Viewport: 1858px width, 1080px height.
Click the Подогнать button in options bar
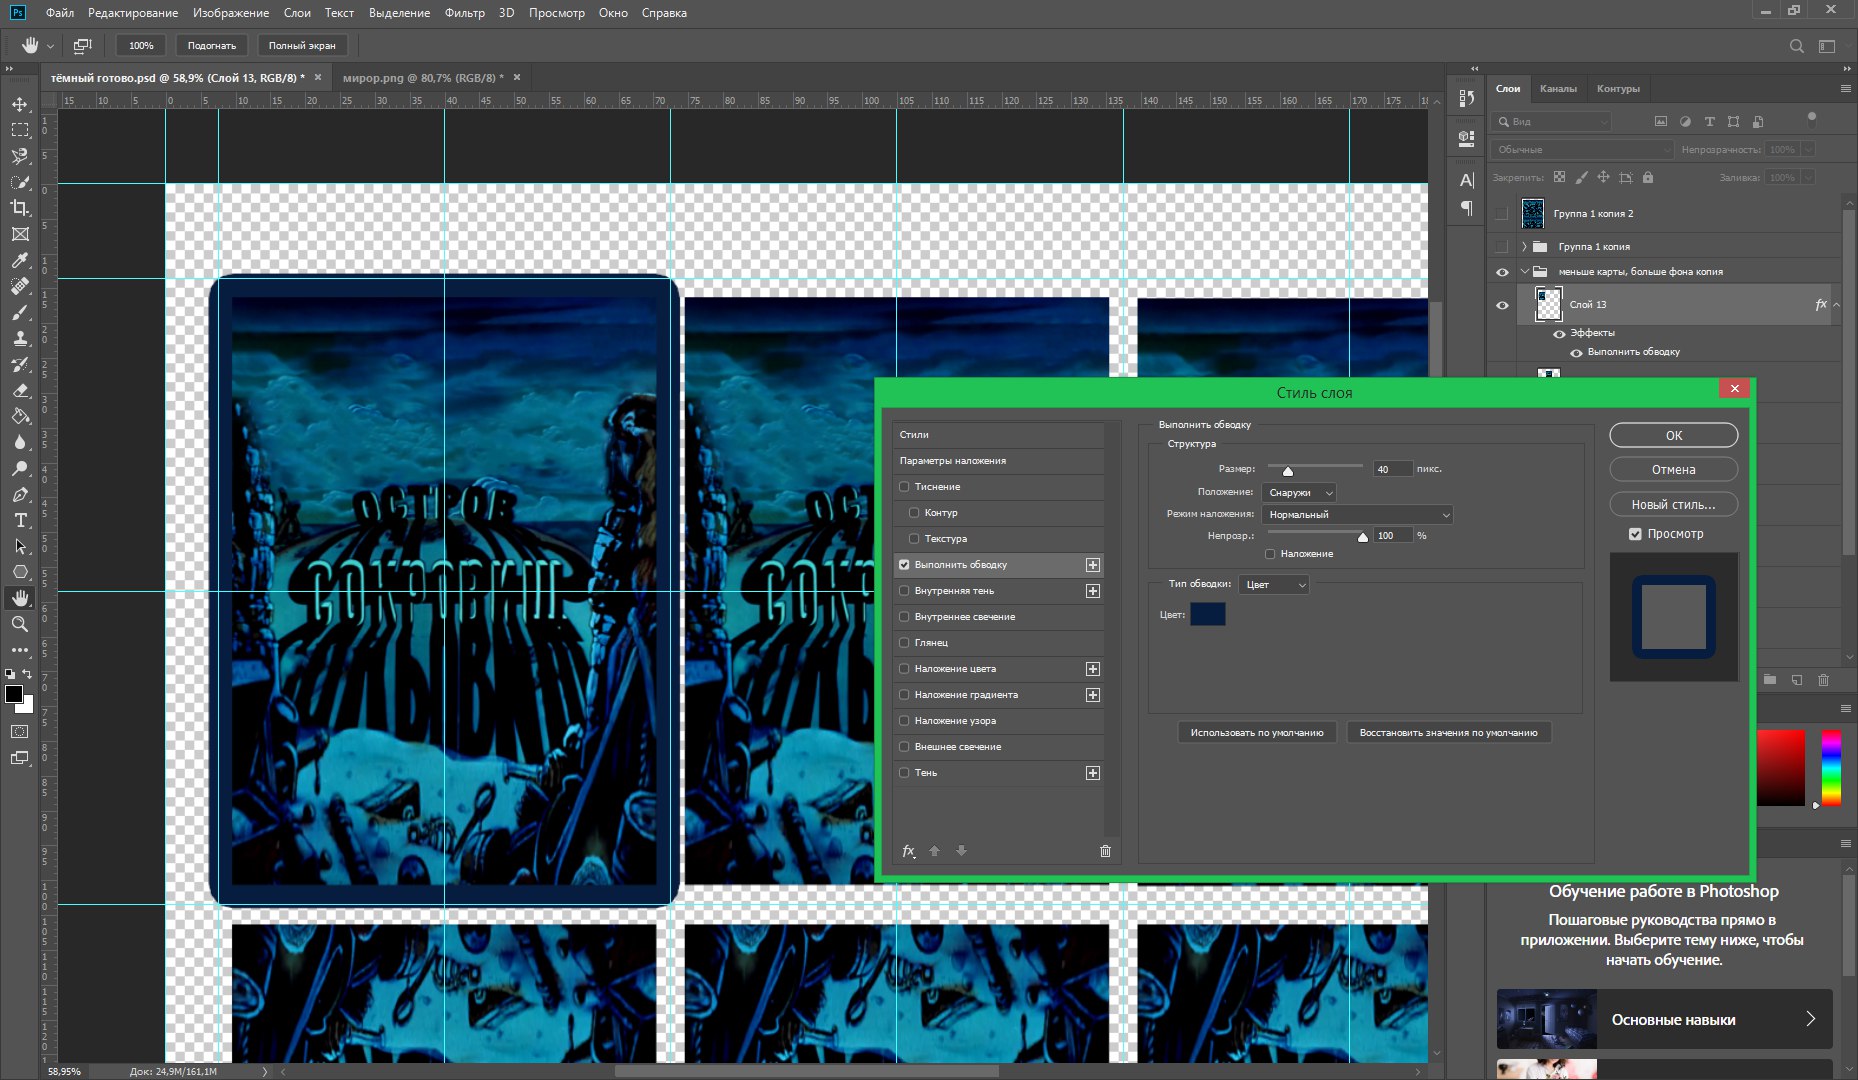[212, 46]
